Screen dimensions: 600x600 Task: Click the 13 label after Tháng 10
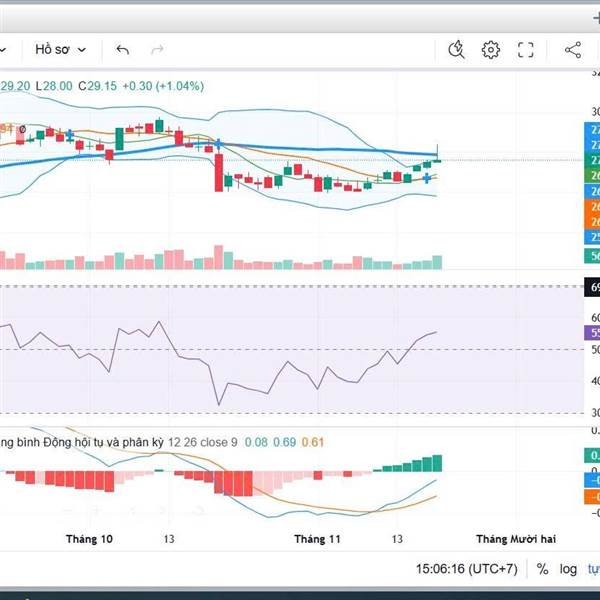point(169,539)
